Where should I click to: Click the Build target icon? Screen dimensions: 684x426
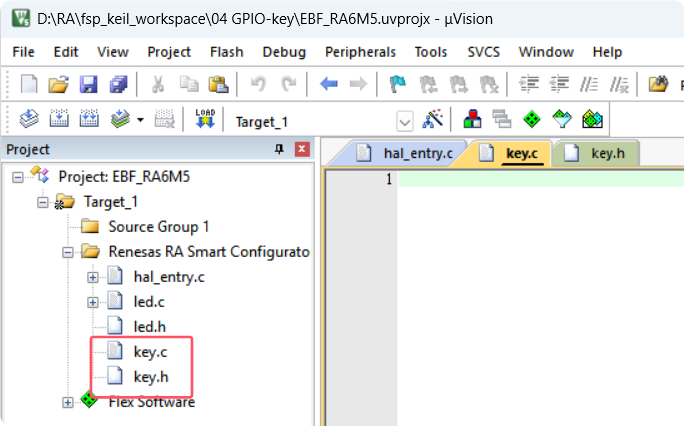[59, 118]
